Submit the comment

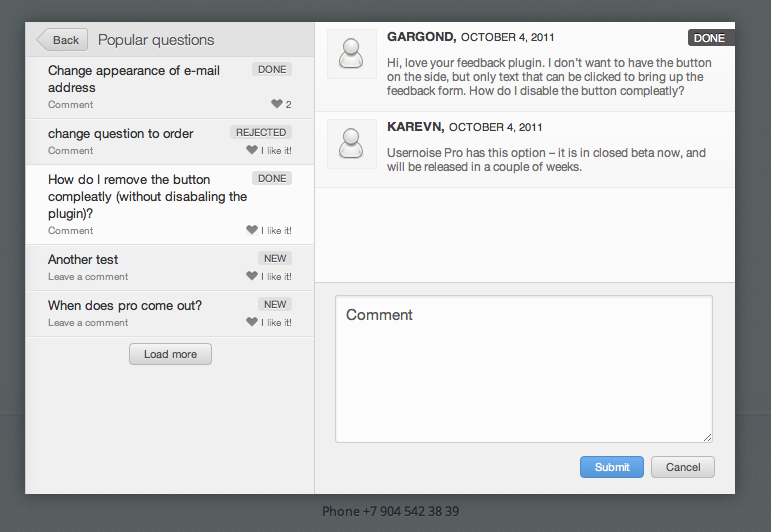click(x=611, y=467)
